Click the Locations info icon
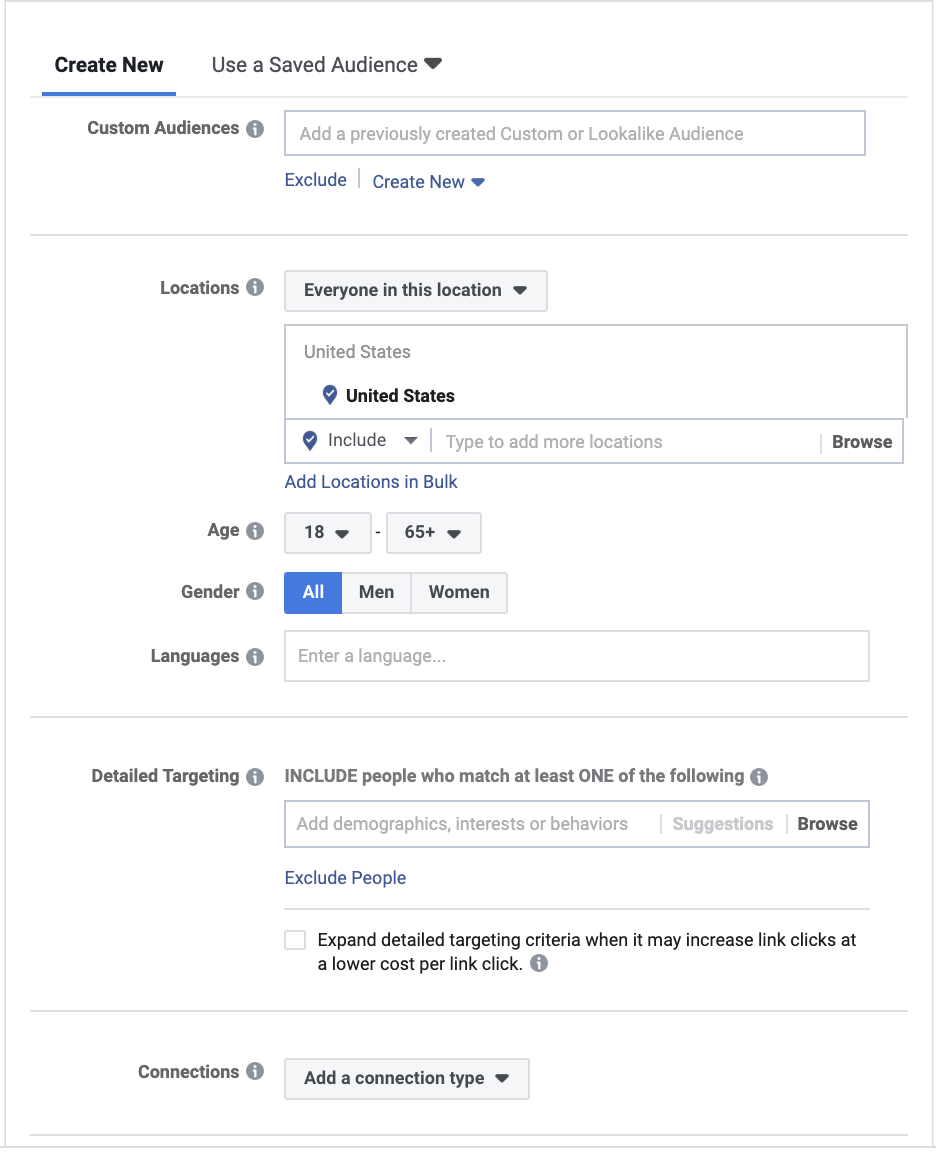936x1152 pixels. [255, 287]
